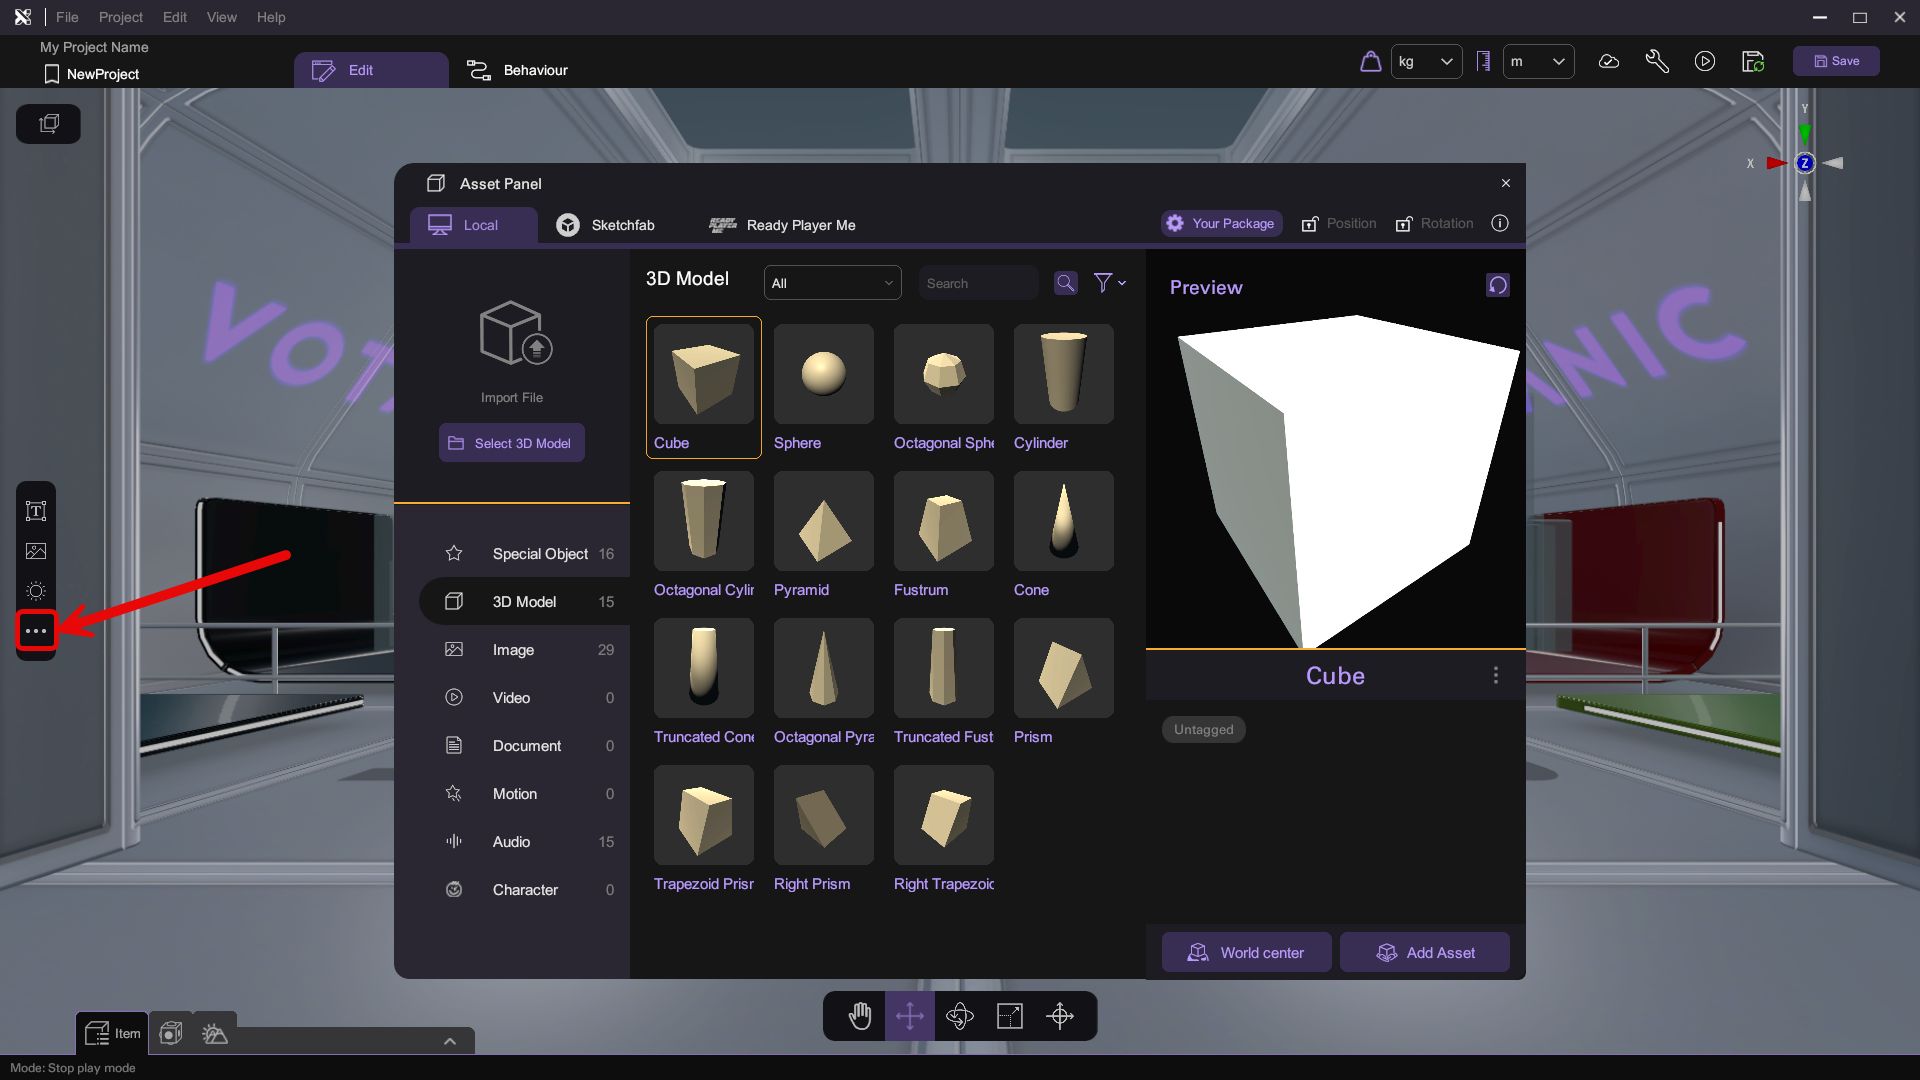Click the search magnifier icon
This screenshot has width=1920, height=1080.
click(x=1066, y=283)
